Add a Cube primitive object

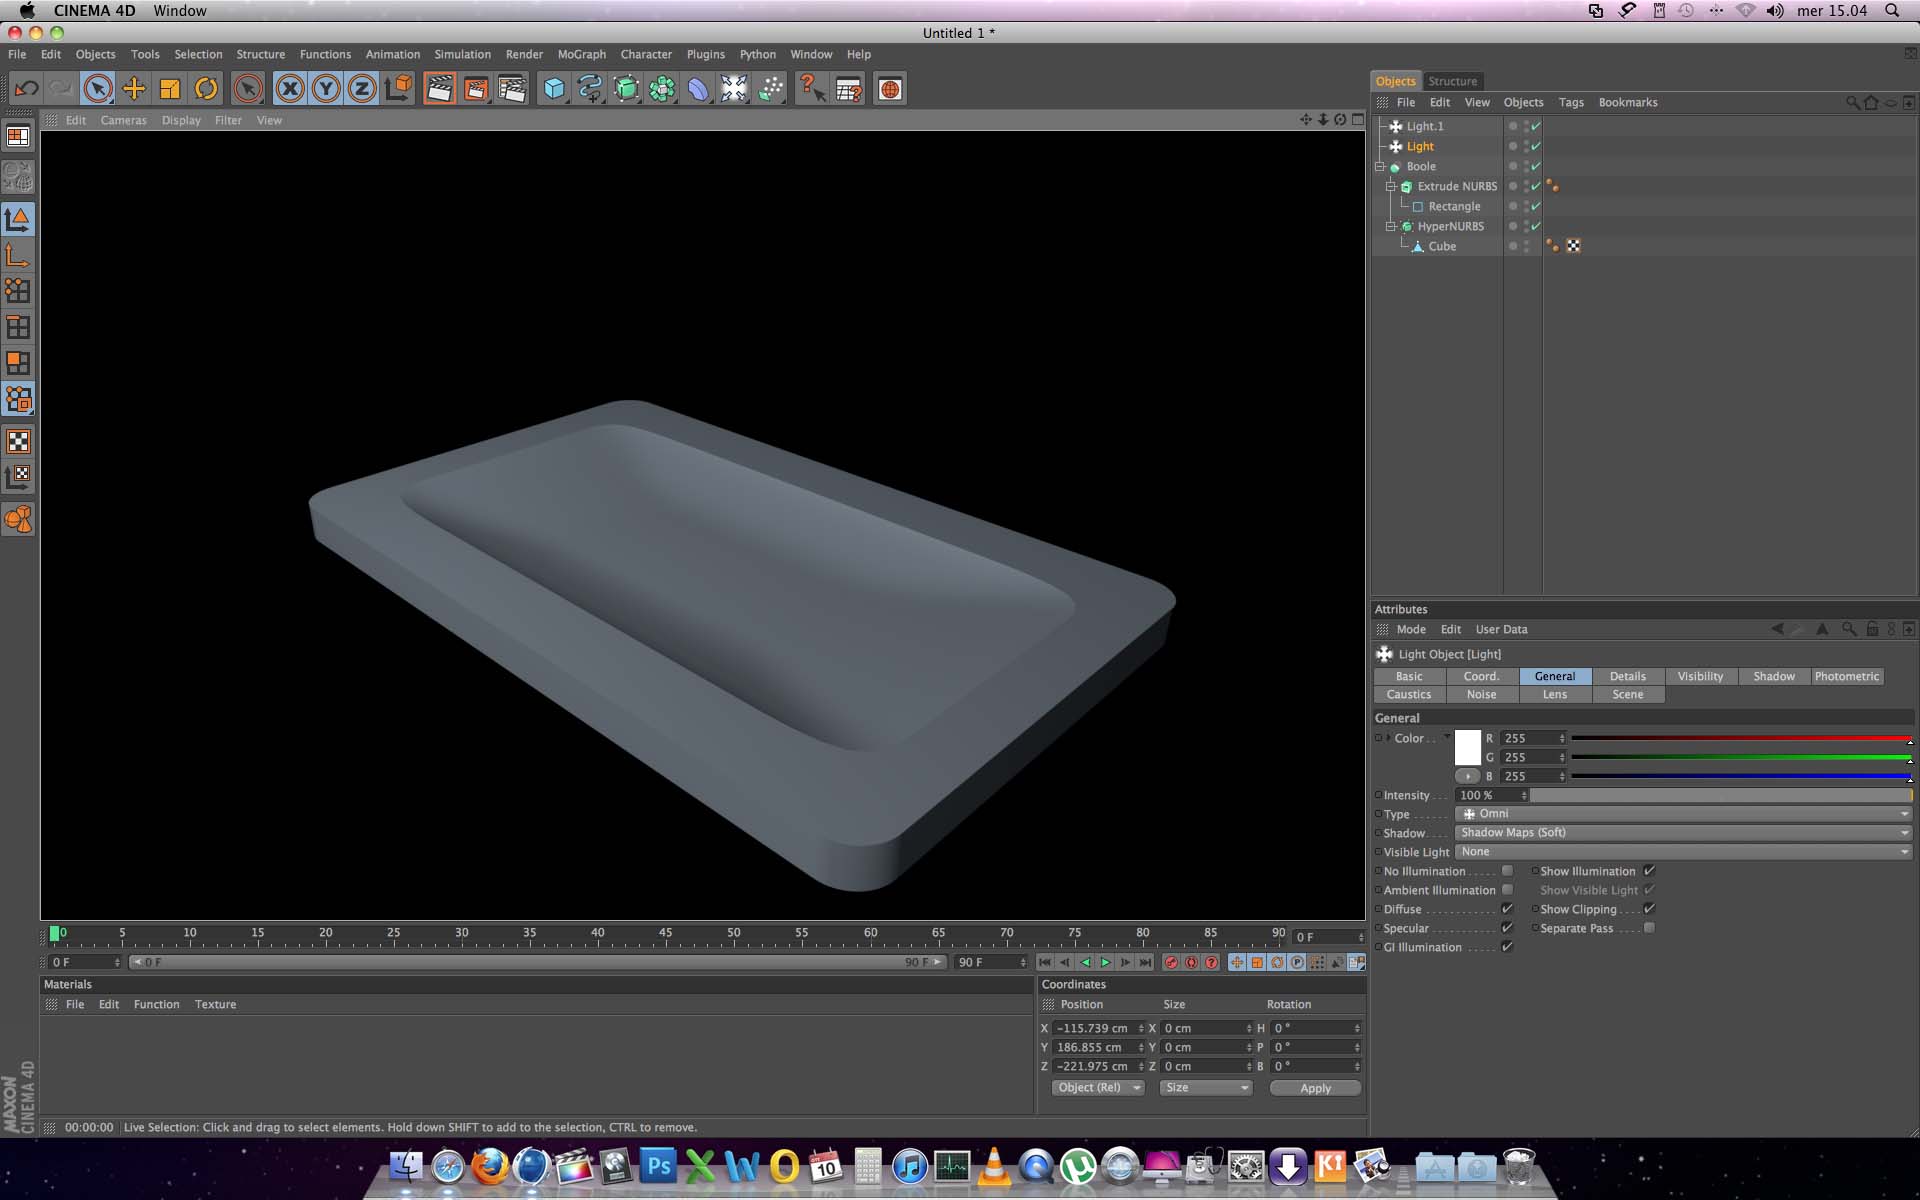(553, 89)
